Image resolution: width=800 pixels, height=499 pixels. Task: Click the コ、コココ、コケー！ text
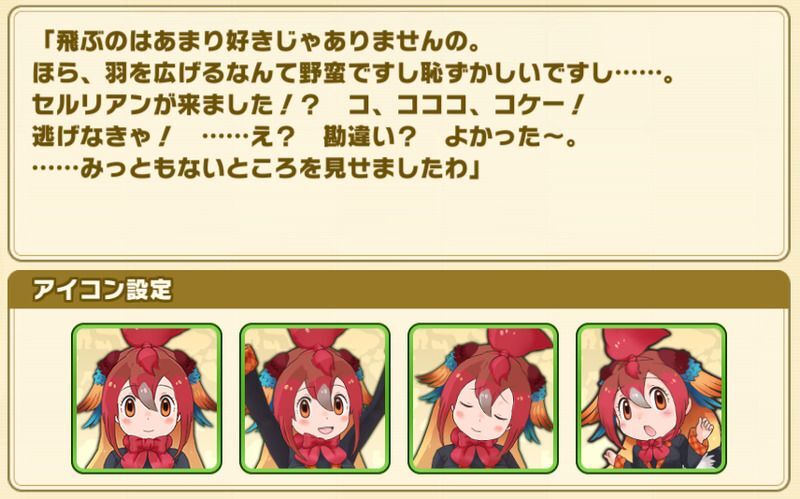click(465, 106)
